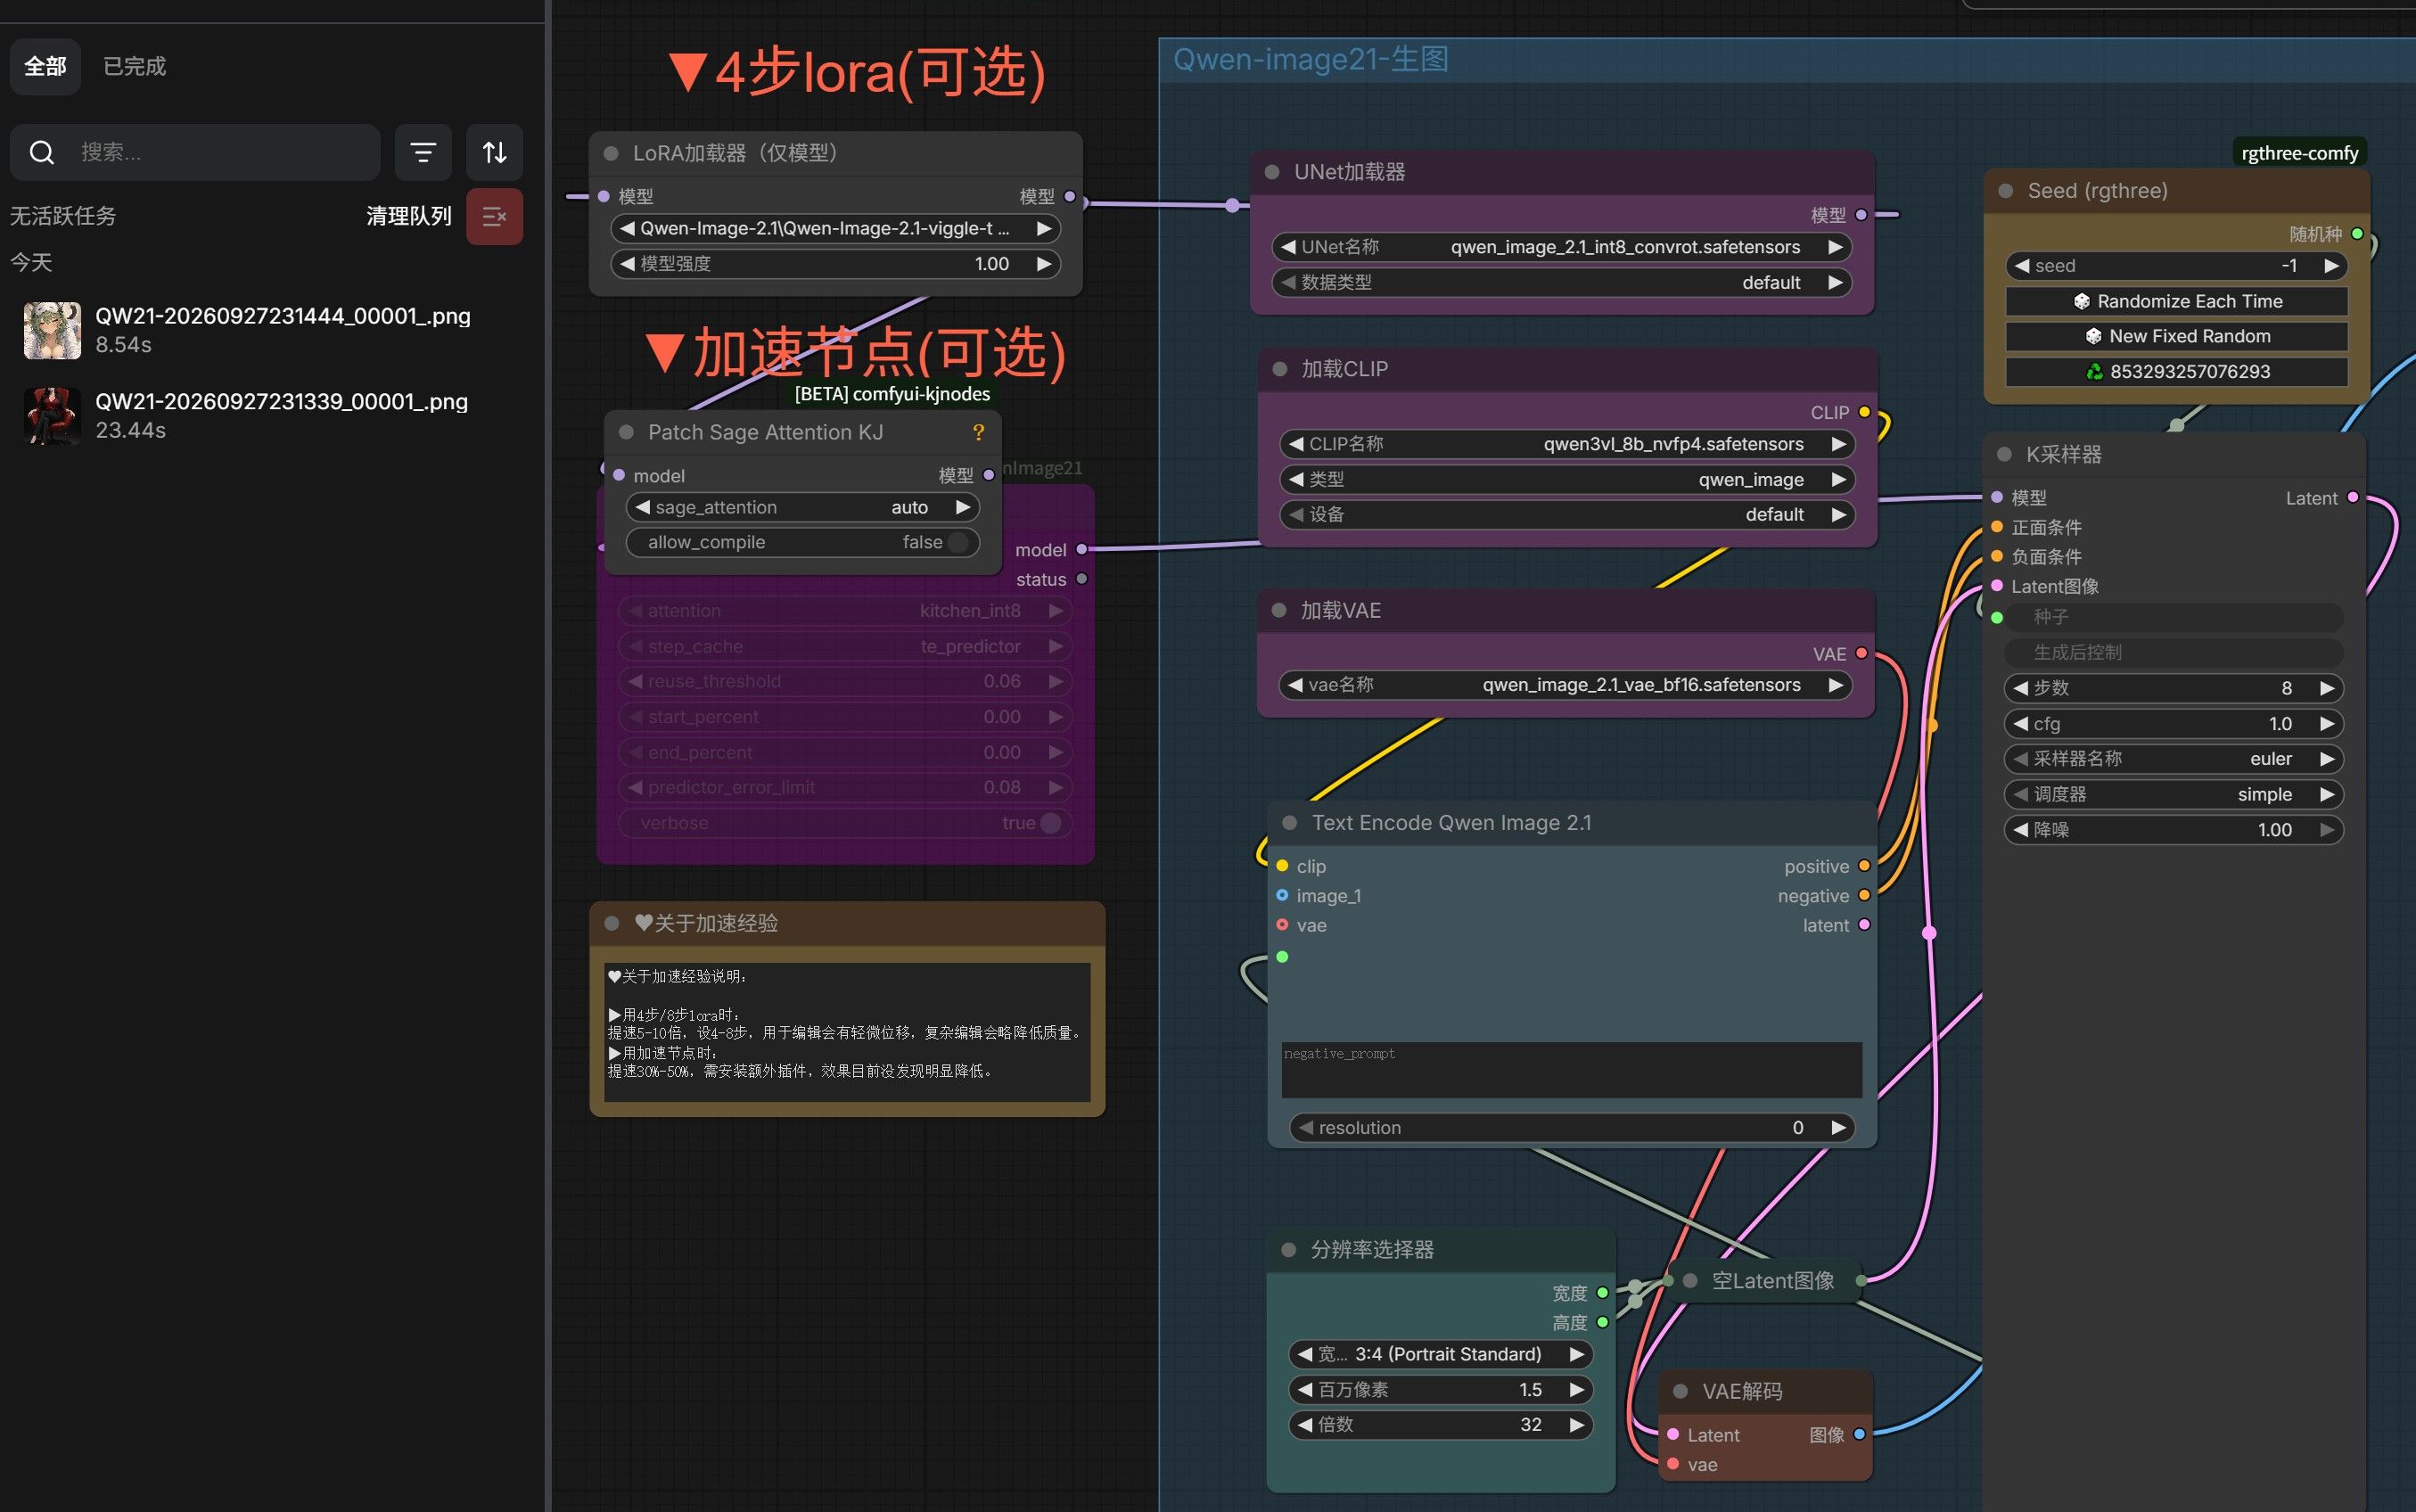Screen dimensions: 2416x1512
Task: Click the cfg value field showing 1.0
Action: [2174, 723]
